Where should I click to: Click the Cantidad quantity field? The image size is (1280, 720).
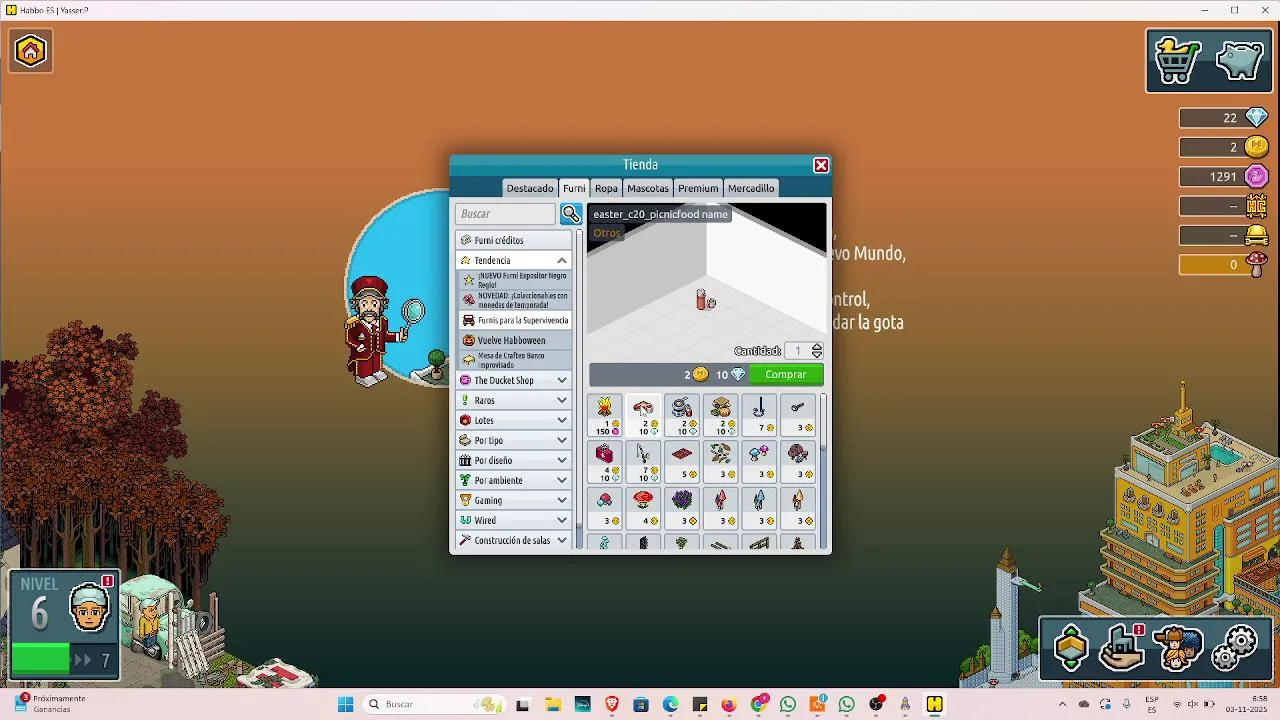pyautogui.click(x=798, y=351)
